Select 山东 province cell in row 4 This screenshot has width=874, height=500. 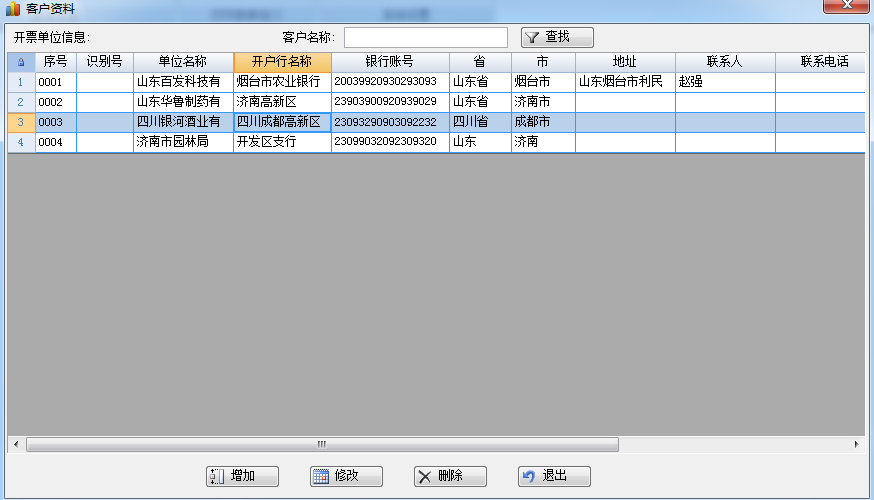click(480, 142)
